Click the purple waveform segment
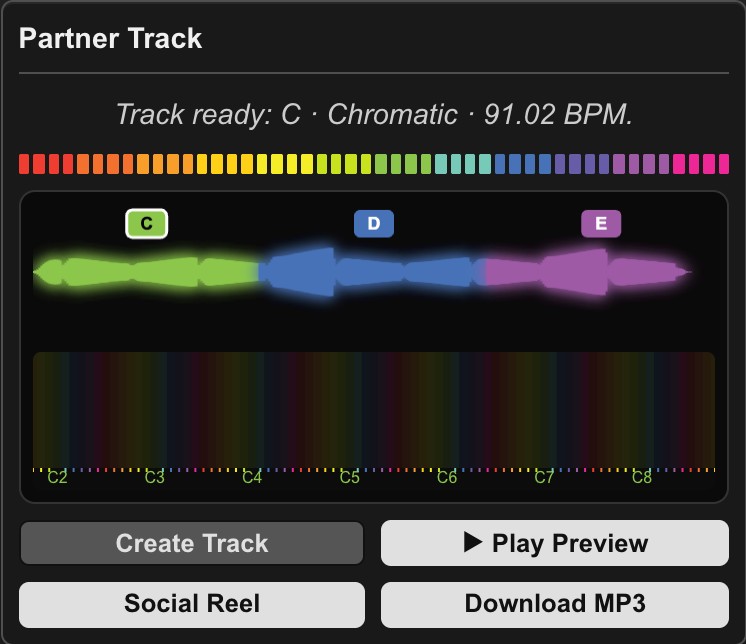The height and width of the screenshot is (644, 746). pos(588,272)
